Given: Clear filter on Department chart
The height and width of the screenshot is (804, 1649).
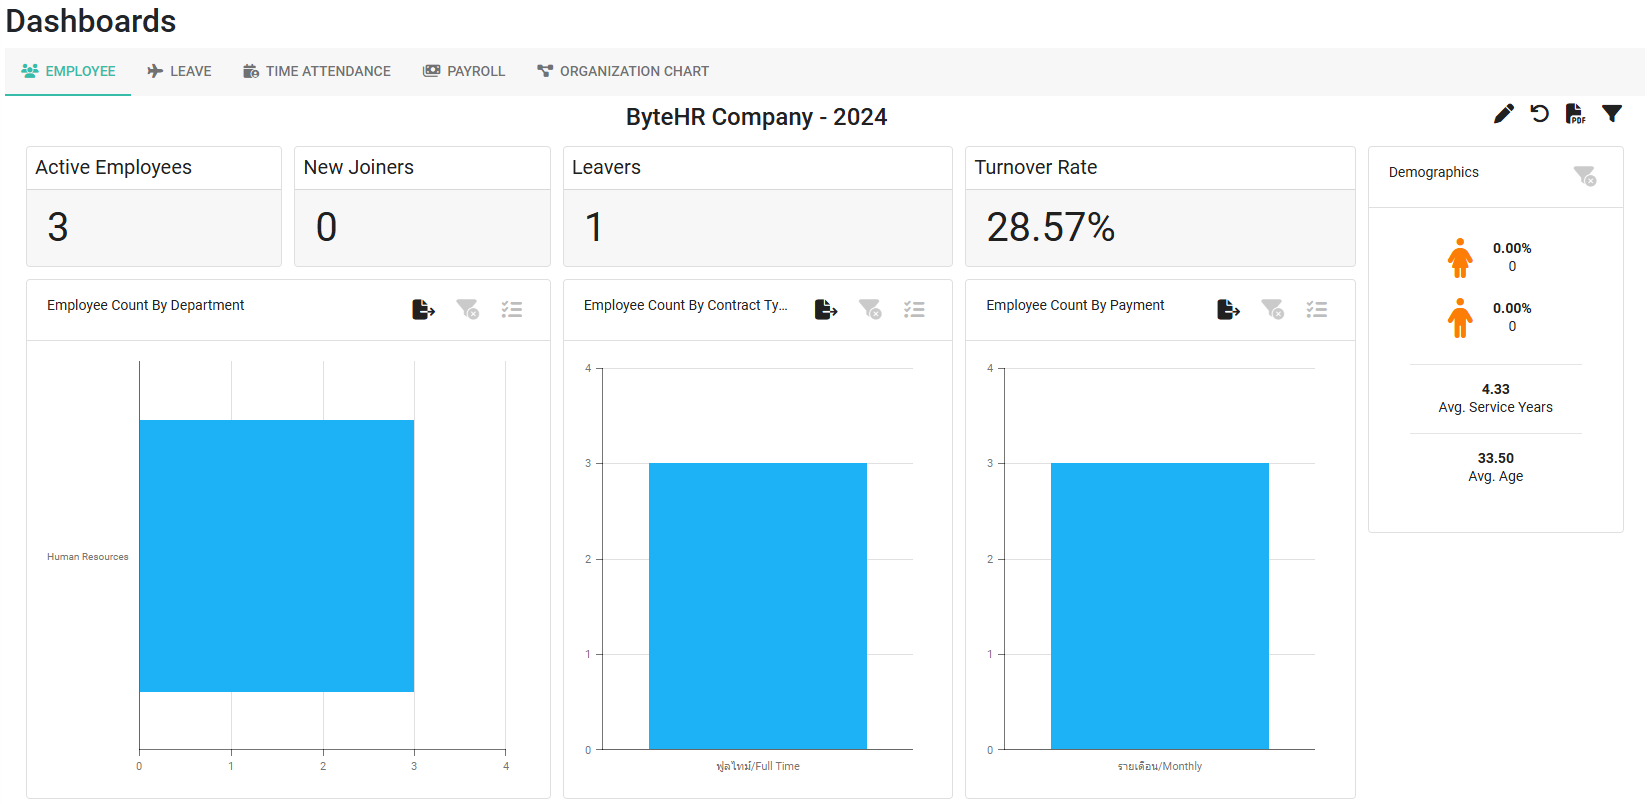Looking at the screenshot, I should click(468, 310).
